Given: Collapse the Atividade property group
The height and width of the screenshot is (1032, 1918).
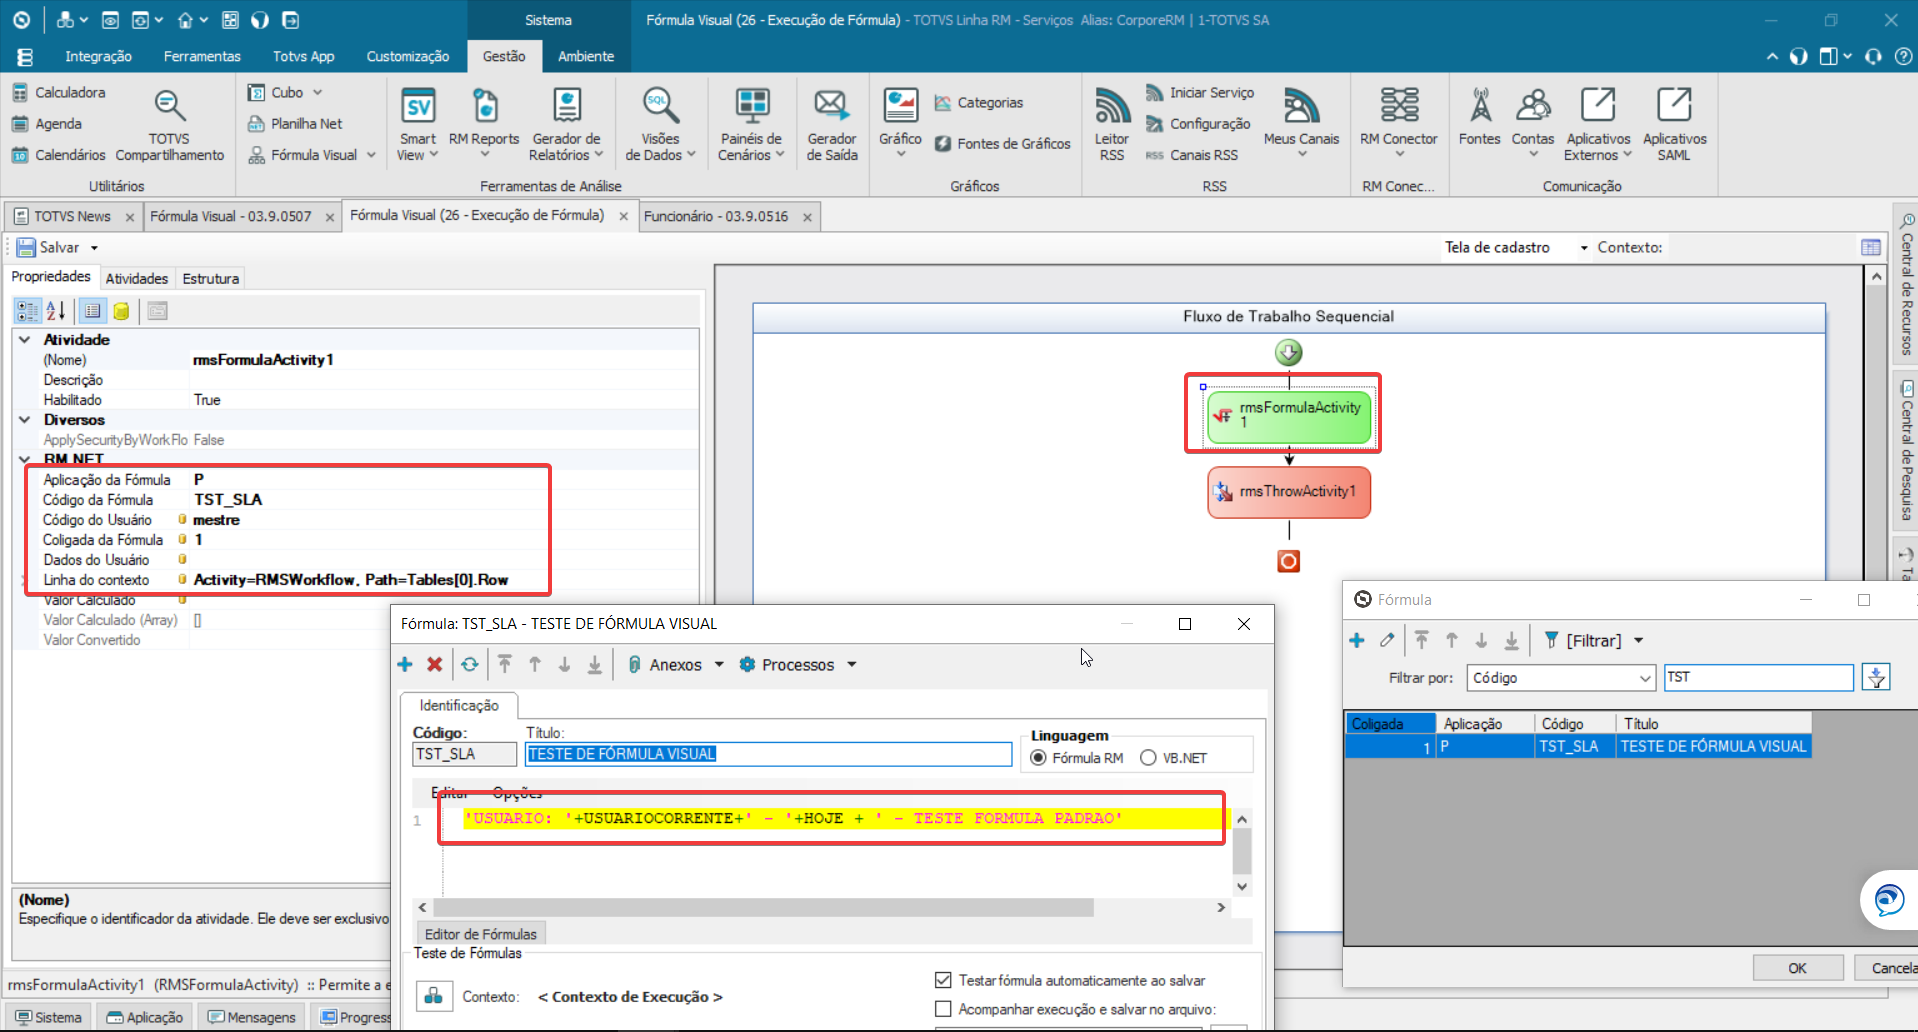Looking at the screenshot, I should click(25, 340).
